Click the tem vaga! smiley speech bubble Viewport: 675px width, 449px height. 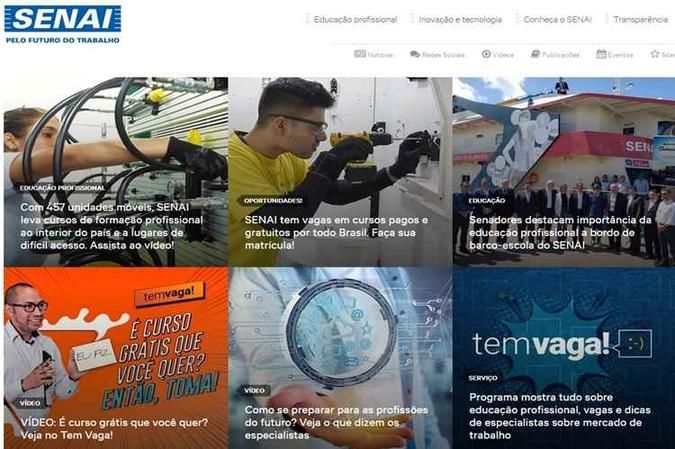635,344
